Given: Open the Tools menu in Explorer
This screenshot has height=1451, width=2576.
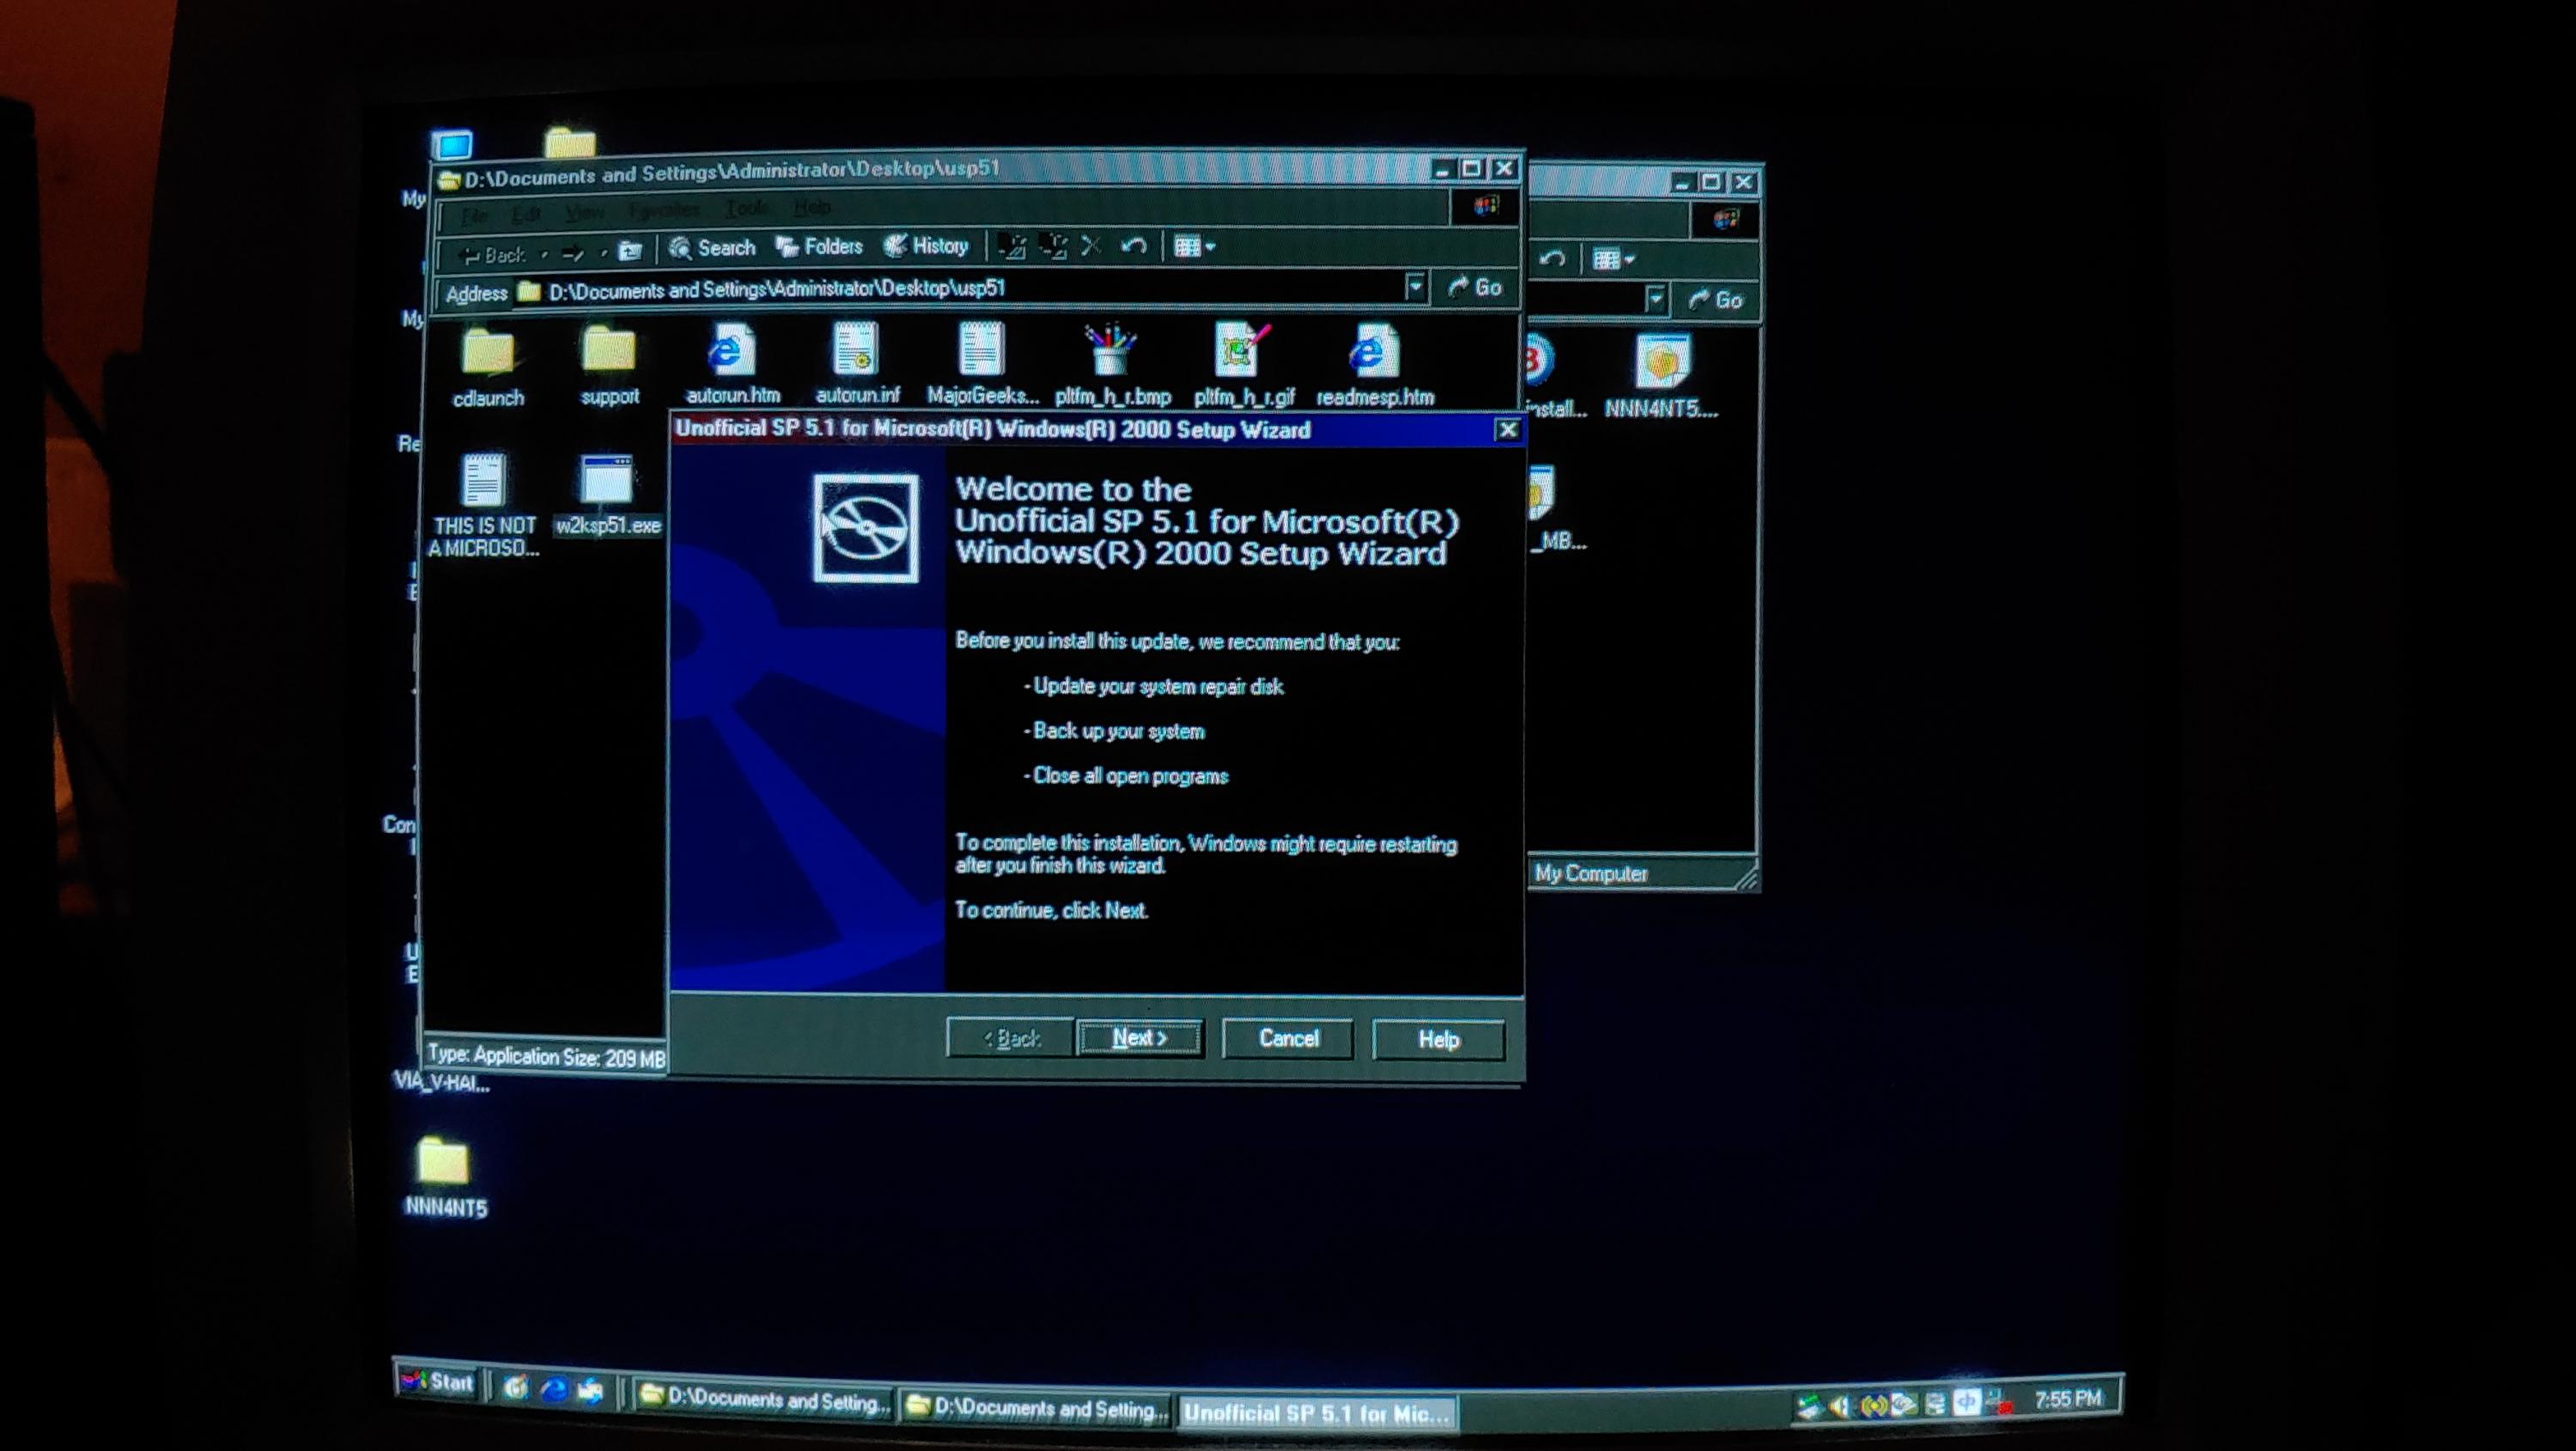Looking at the screenshot, I should click(746, 209).
